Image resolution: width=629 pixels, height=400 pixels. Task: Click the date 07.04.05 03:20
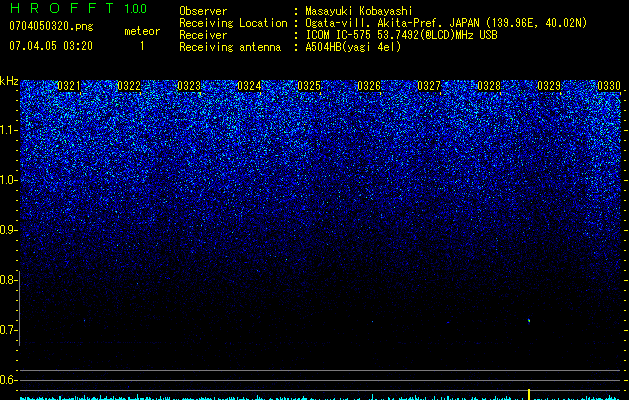(51, 46)
